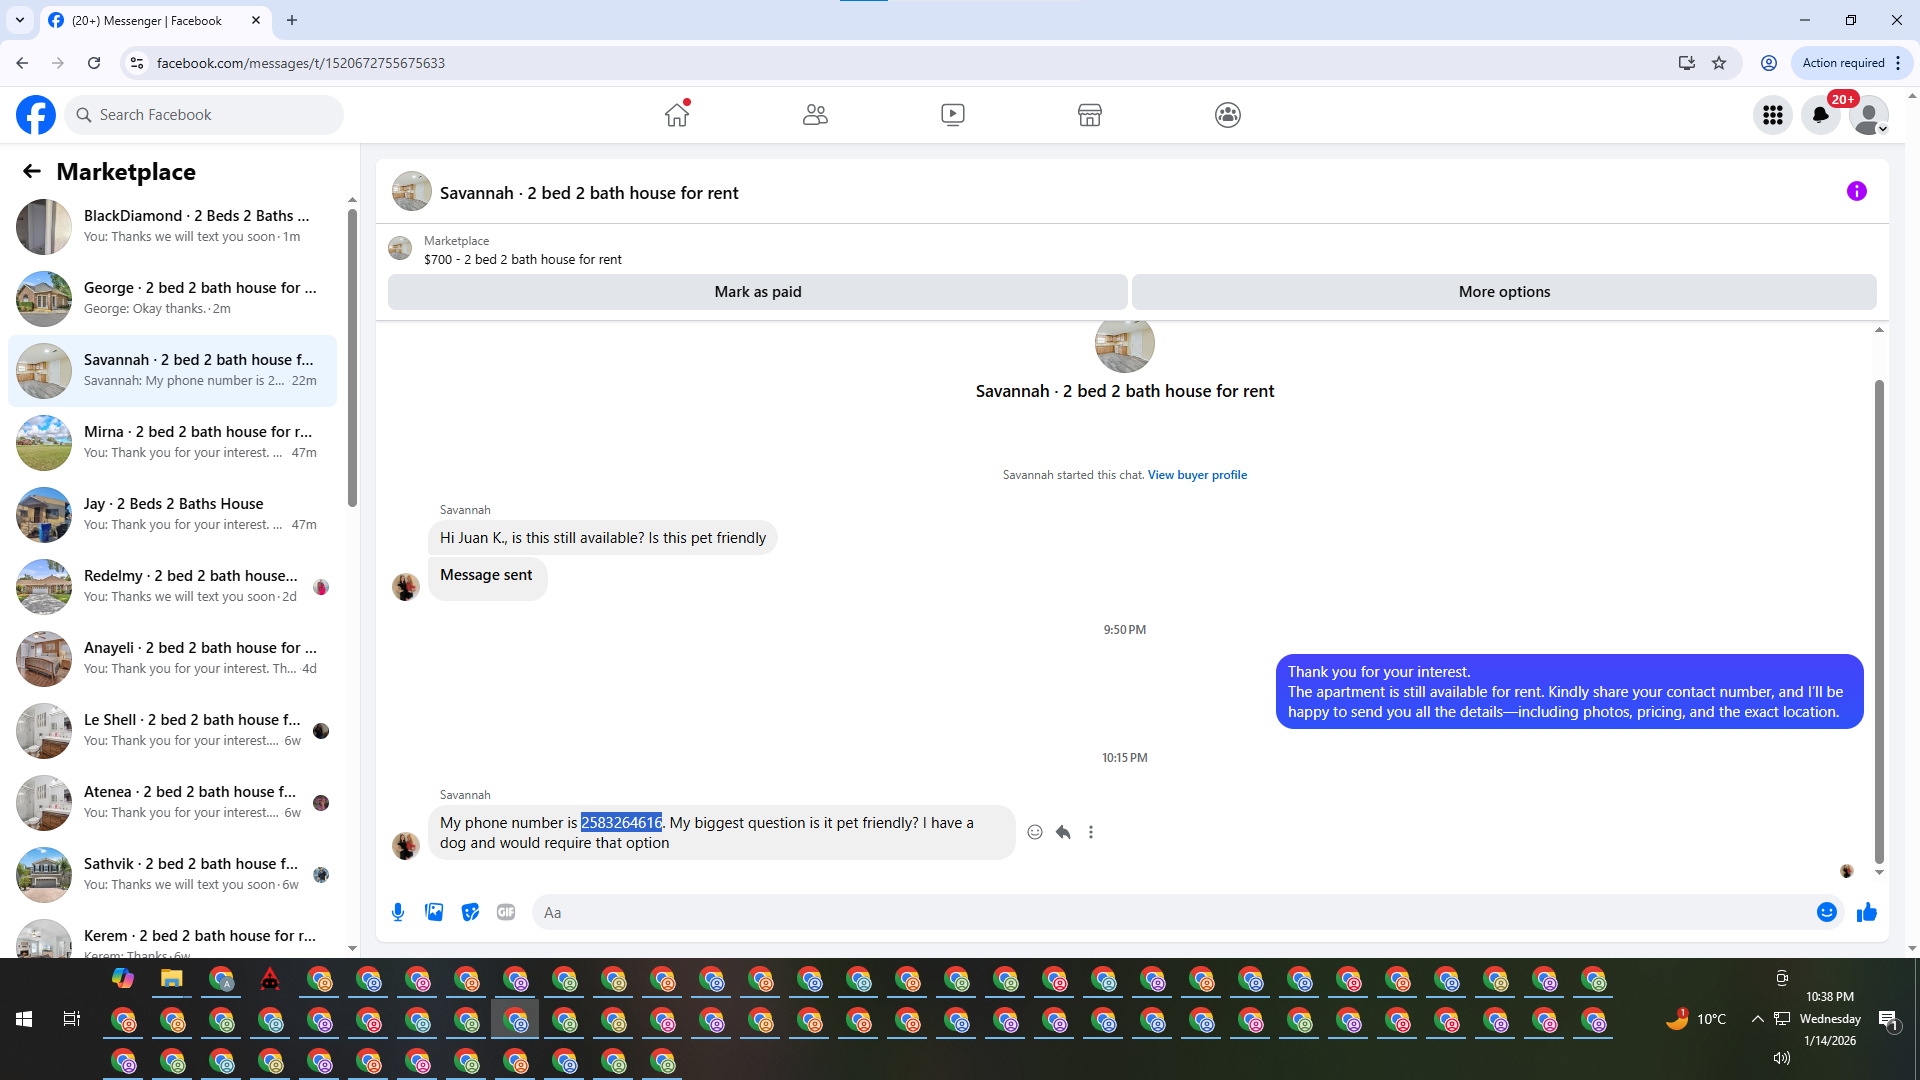
Task: React to Savannah's phone number message
Action: [x=1035, y=832]
